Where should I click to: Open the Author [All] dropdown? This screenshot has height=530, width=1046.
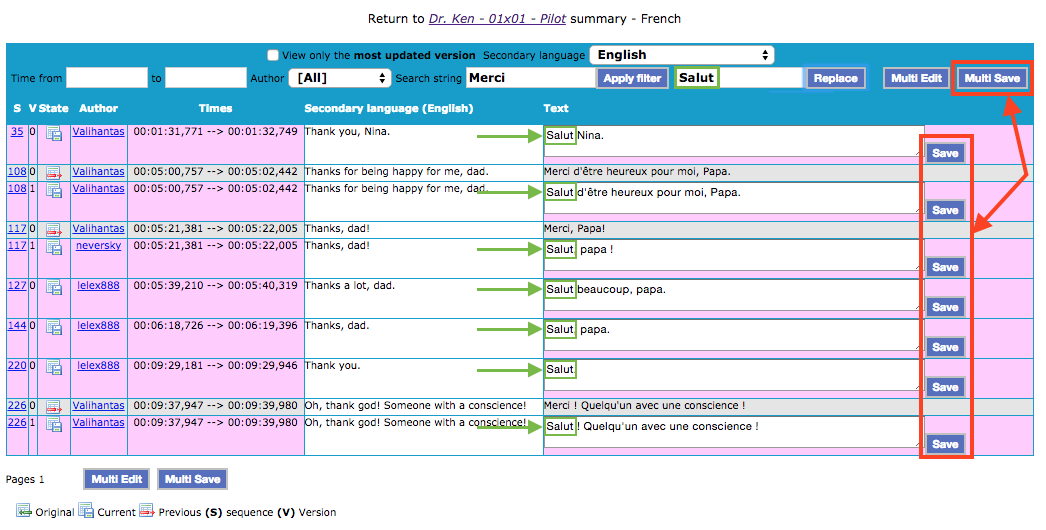tap(339, 78)
